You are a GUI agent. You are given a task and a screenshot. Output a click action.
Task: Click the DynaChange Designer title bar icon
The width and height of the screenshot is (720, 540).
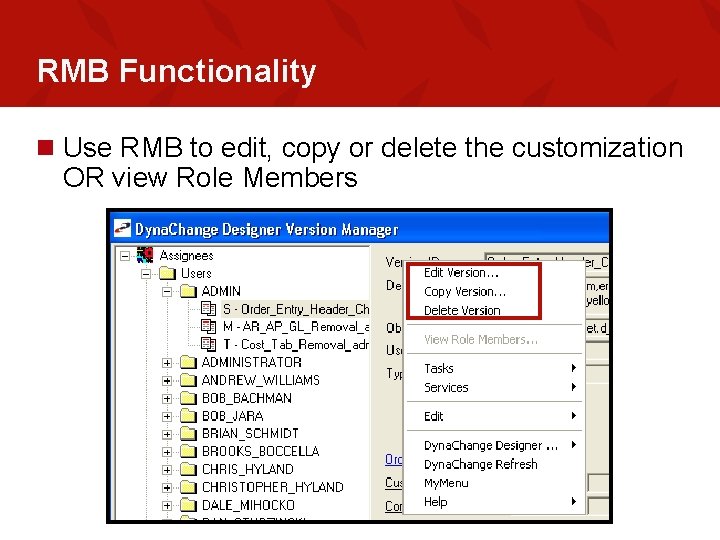pyautogui.click(x=123, y=228)
